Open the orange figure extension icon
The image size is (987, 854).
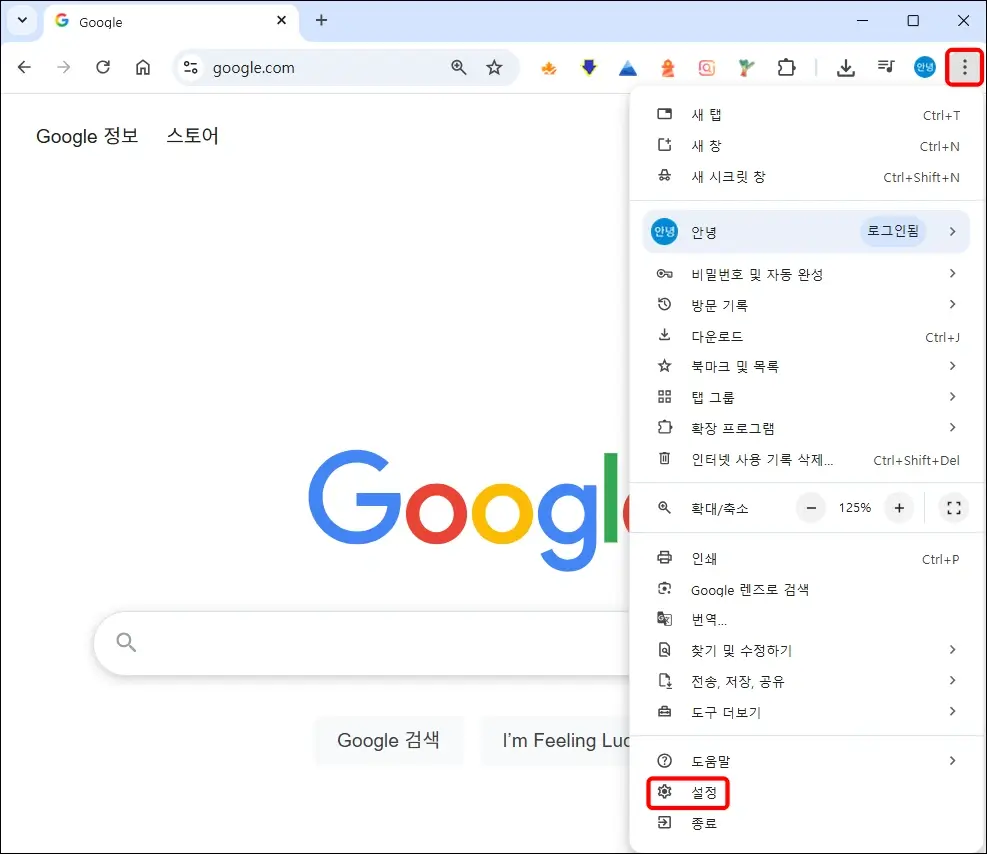coord(667,67)
